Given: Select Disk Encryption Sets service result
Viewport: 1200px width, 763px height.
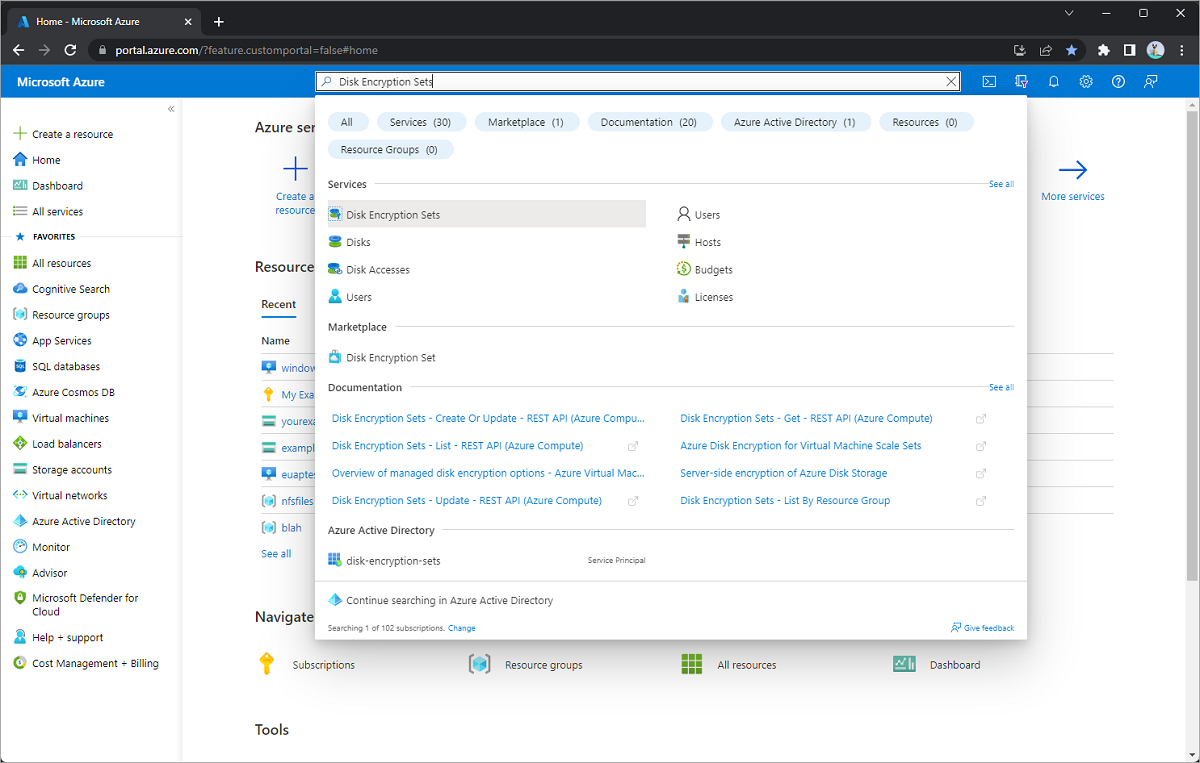Looking at the screenshot, I should tap(392, 215).
